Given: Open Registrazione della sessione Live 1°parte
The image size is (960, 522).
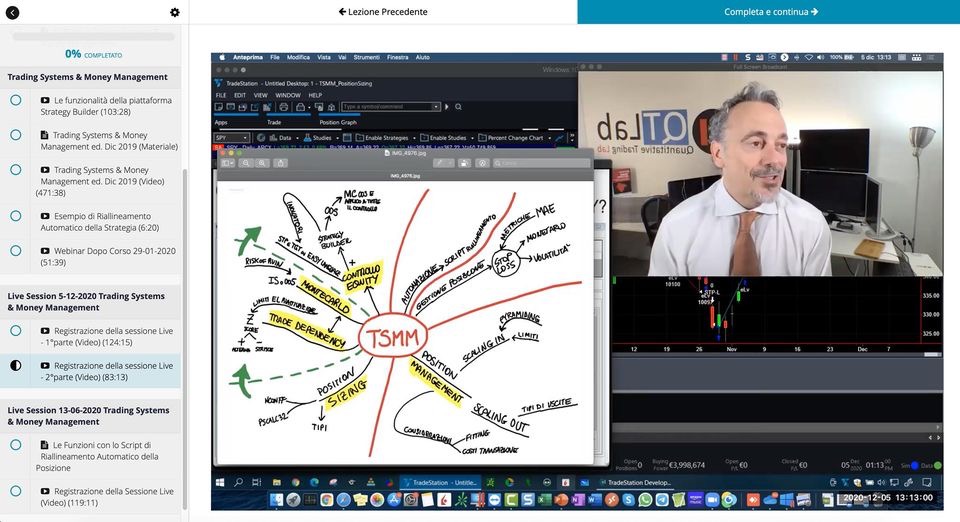Looking at the screenshot, I should click(x=107, y=337).
